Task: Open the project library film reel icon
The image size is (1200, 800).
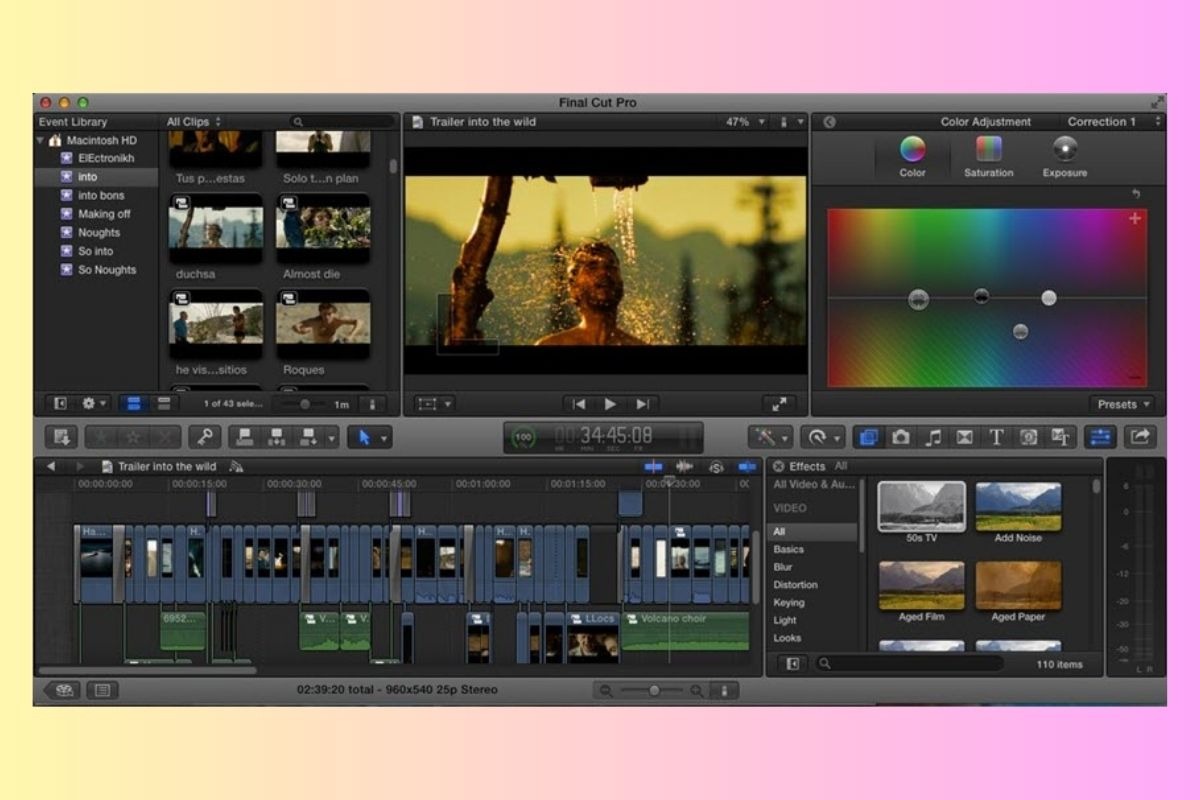Action: pyautogui.click(x=62, y=690)
